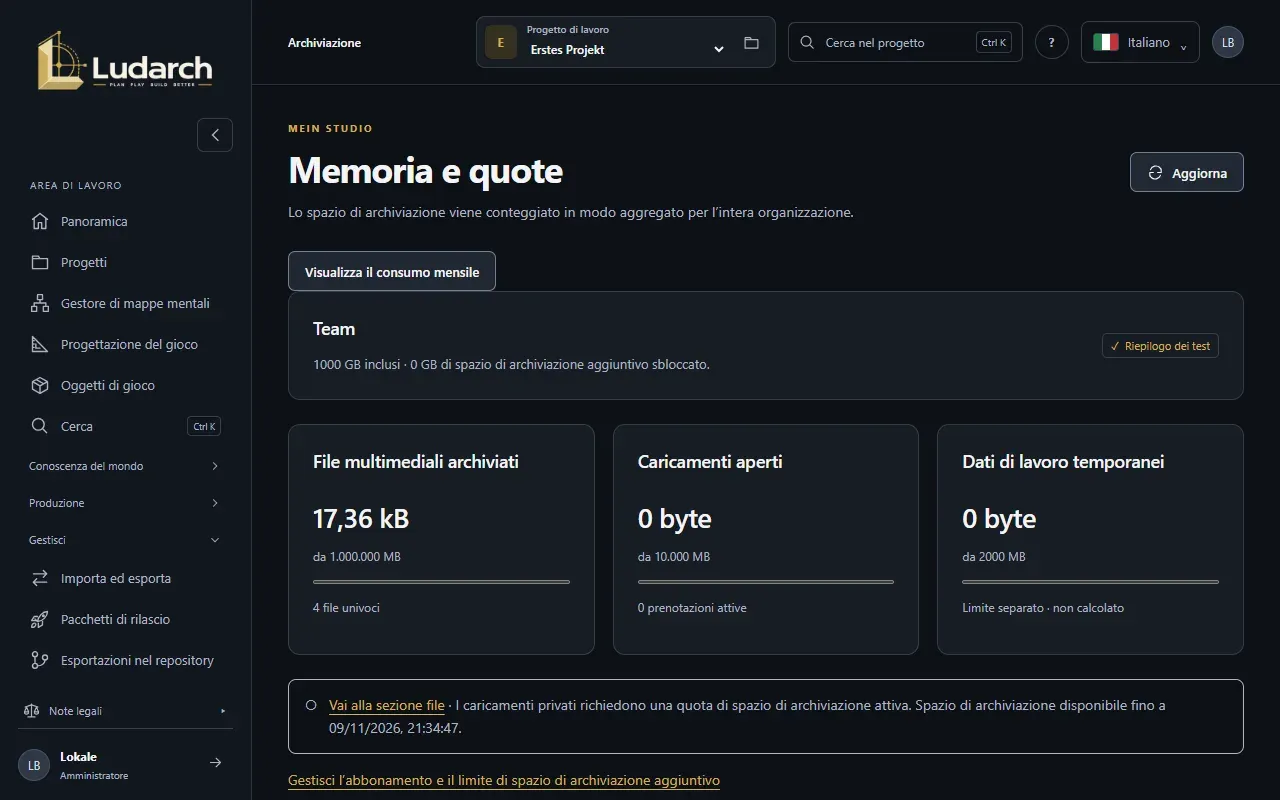Click the circle icon in info notice
This screenshot has width=1280, height=800.
tap(311, 705)
